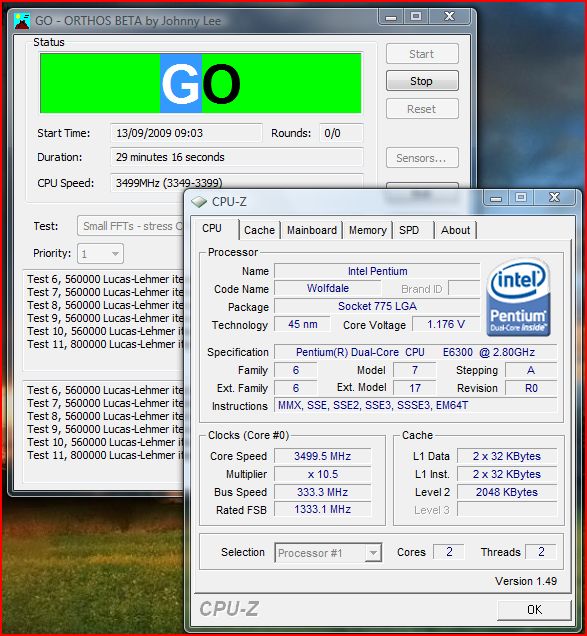
Task: Minimize the CPU-Z window
Action: click(x=496, y=198)
